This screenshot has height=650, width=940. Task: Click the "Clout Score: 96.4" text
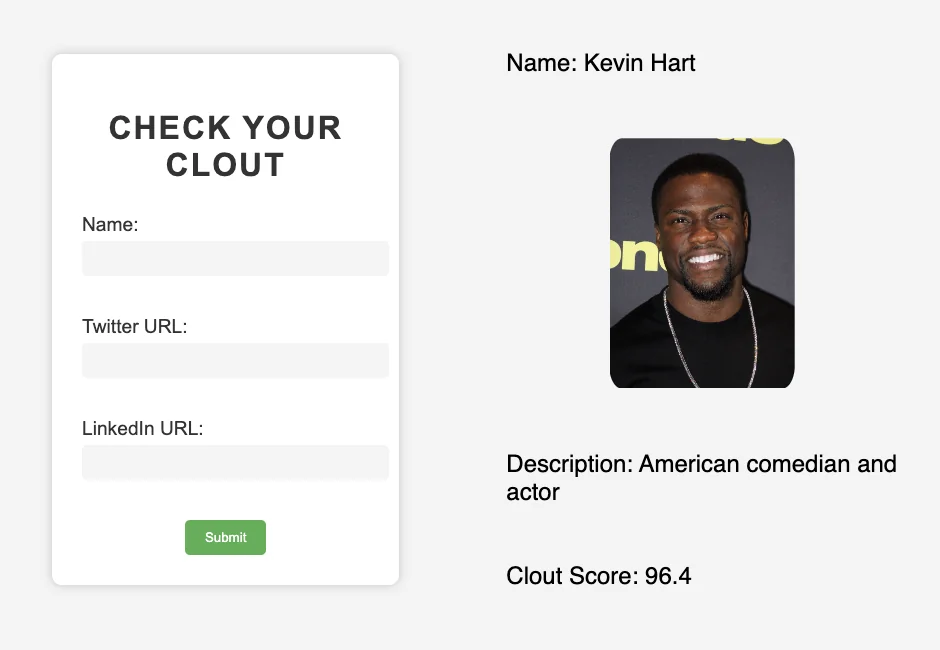tap(599, 576)
